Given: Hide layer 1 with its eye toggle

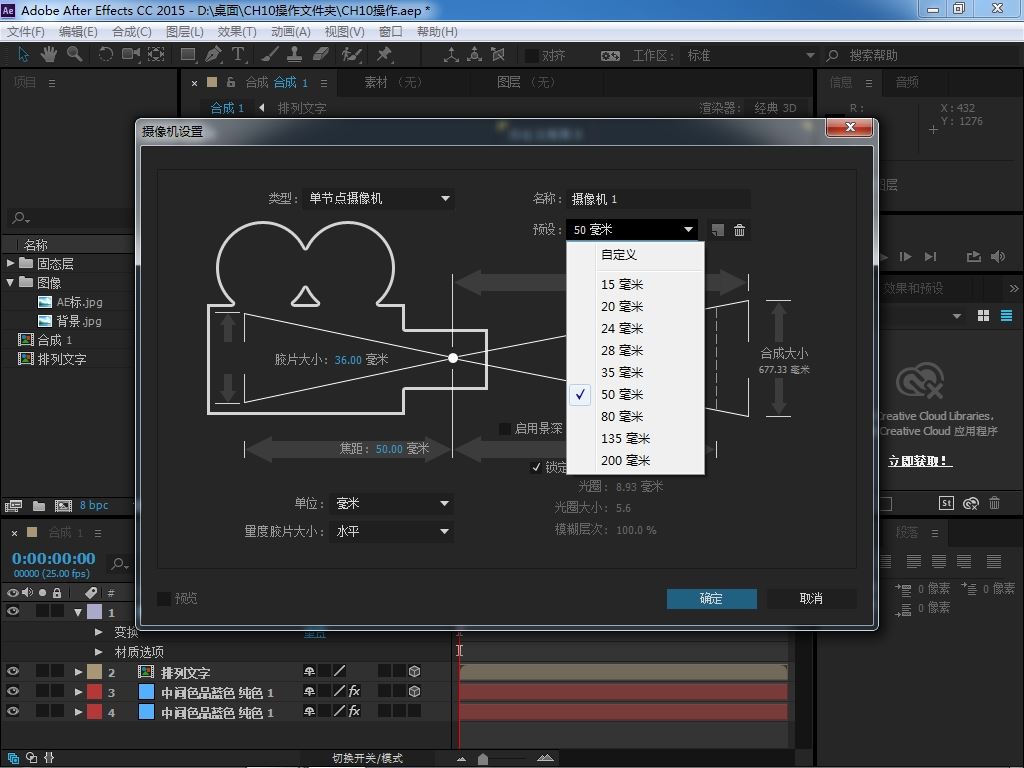Looking at the screenshot, I should (x=12, y=611).
